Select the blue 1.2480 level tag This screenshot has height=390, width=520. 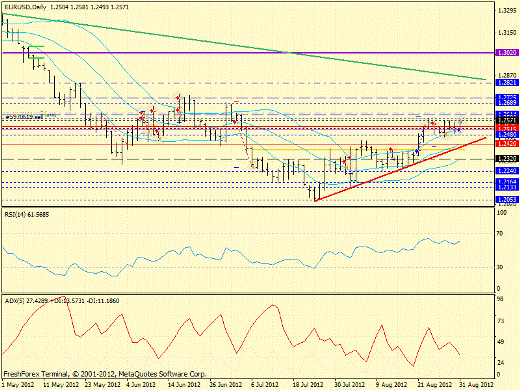(507, 135)
